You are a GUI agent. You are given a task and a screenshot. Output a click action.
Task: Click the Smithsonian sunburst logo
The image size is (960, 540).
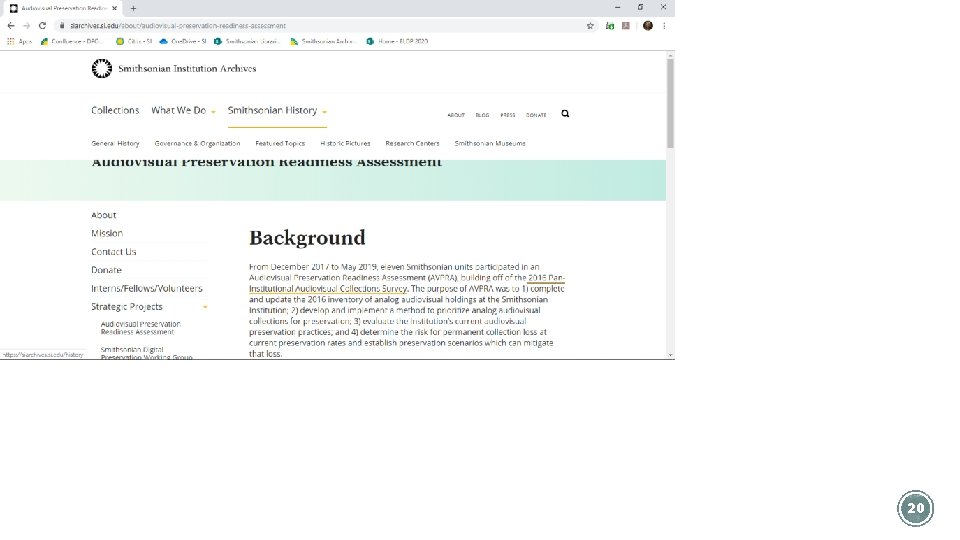coord(102,69)
